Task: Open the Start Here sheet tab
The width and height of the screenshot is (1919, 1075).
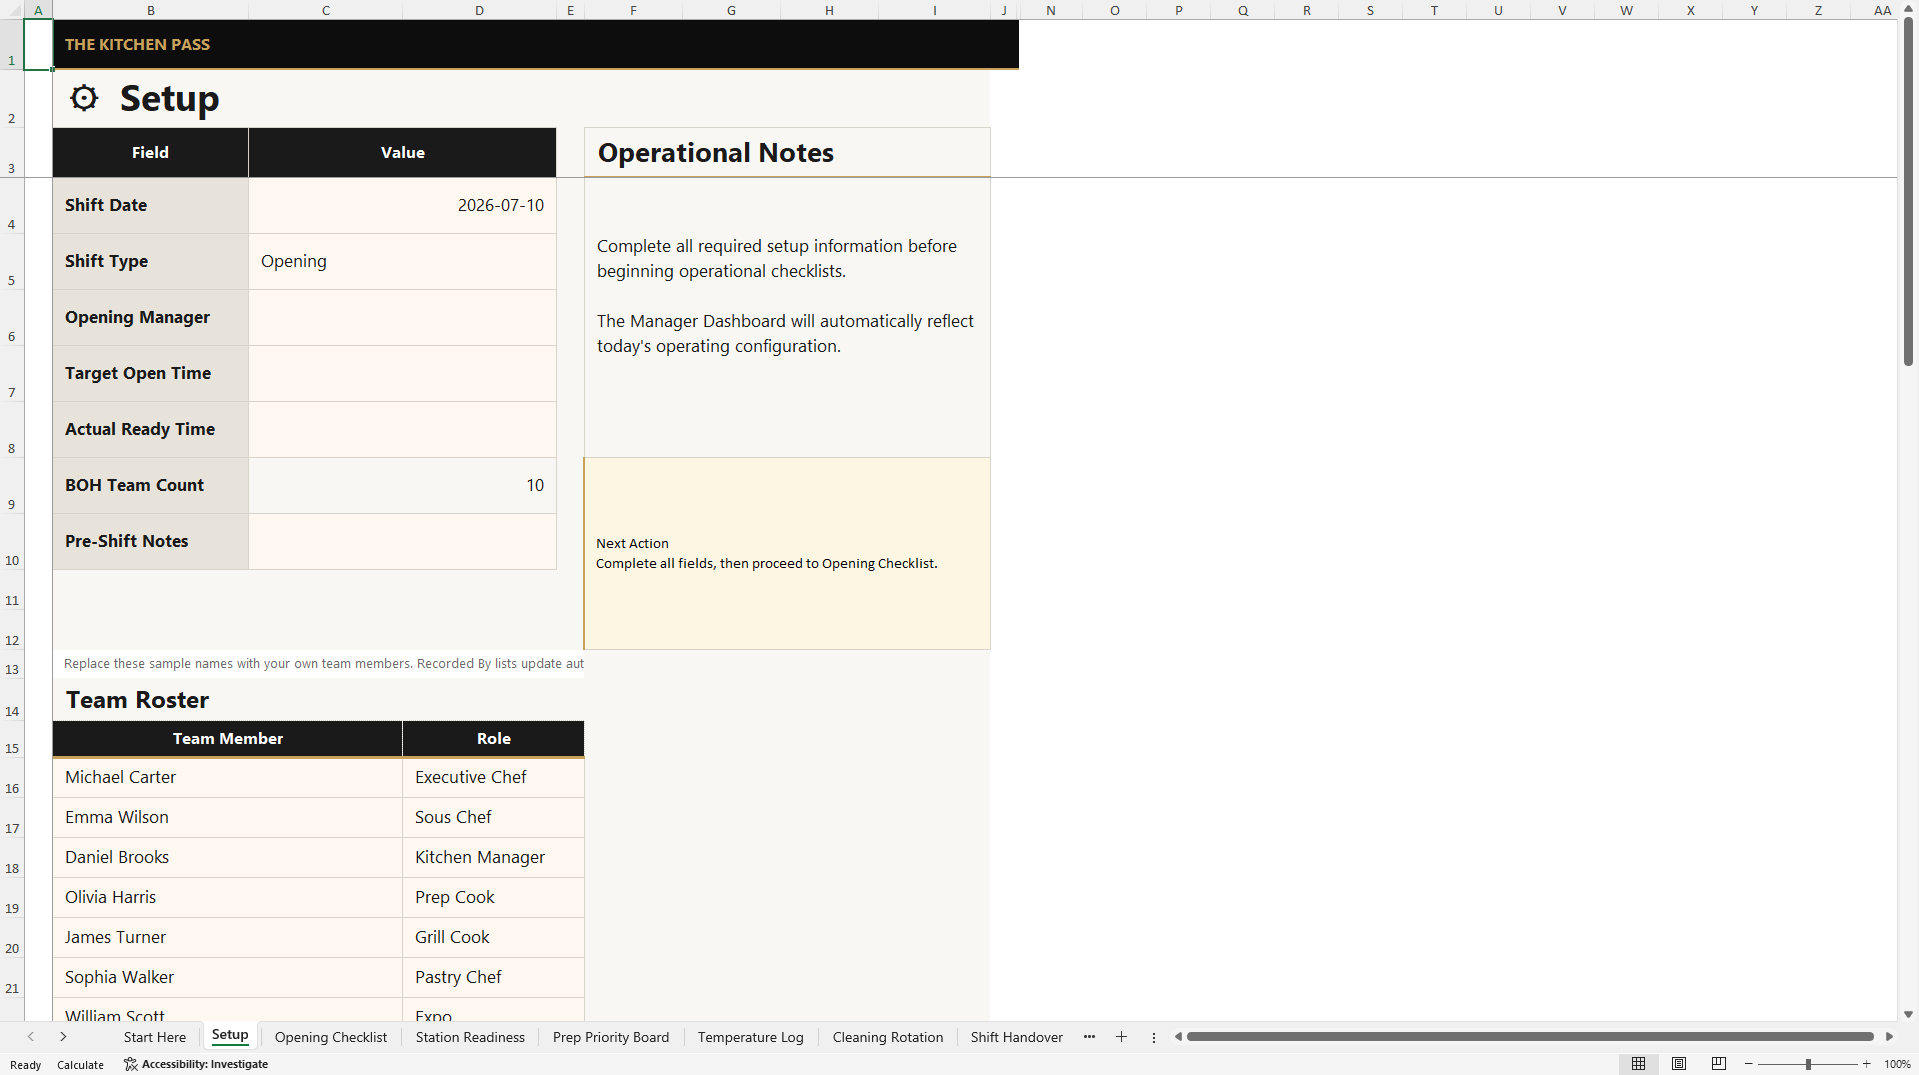Action: (x=154, y=1037)
